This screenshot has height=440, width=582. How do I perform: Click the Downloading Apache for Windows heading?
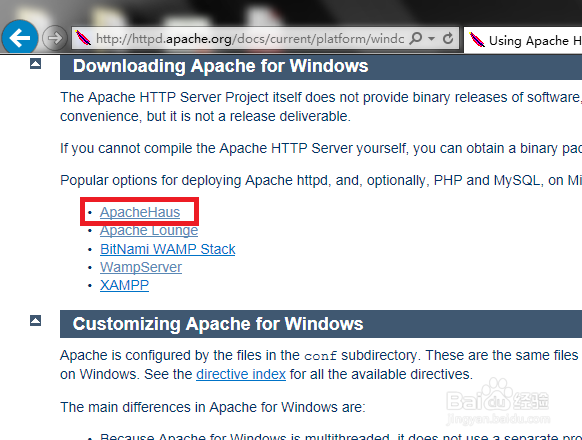pos(220,66)
